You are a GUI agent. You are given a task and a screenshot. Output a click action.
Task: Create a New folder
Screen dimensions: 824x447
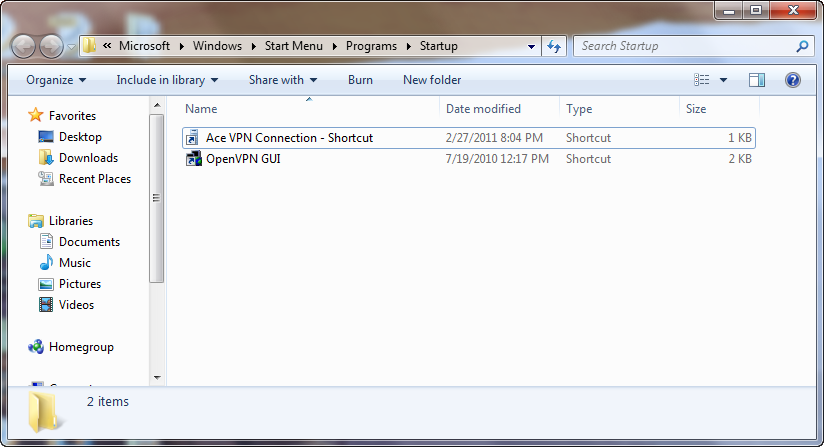[432, 80]
